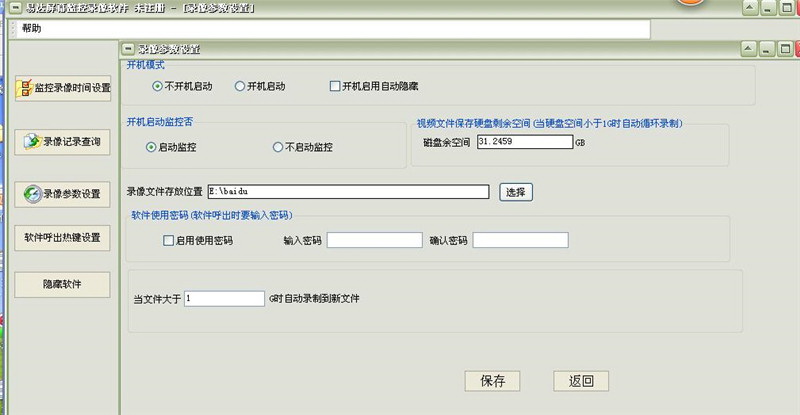Minimize the main application window

click(768, 8)
